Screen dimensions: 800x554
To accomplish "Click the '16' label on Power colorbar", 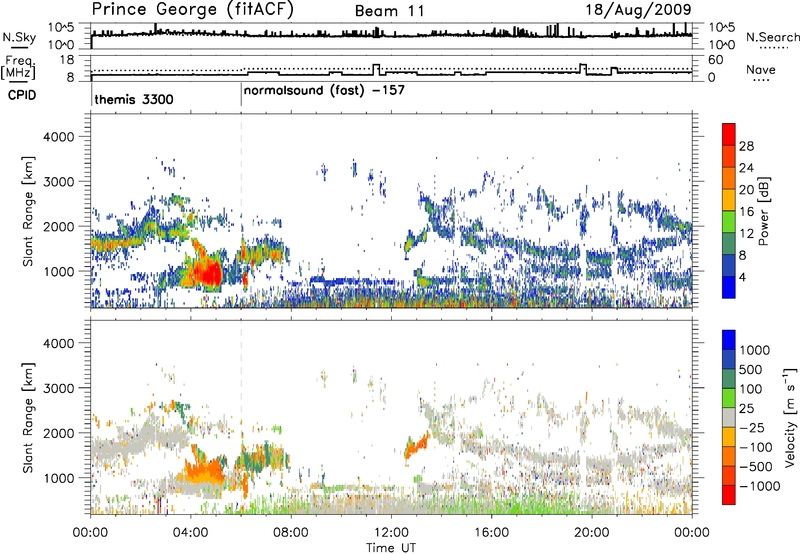I will (x=746, y=212).
